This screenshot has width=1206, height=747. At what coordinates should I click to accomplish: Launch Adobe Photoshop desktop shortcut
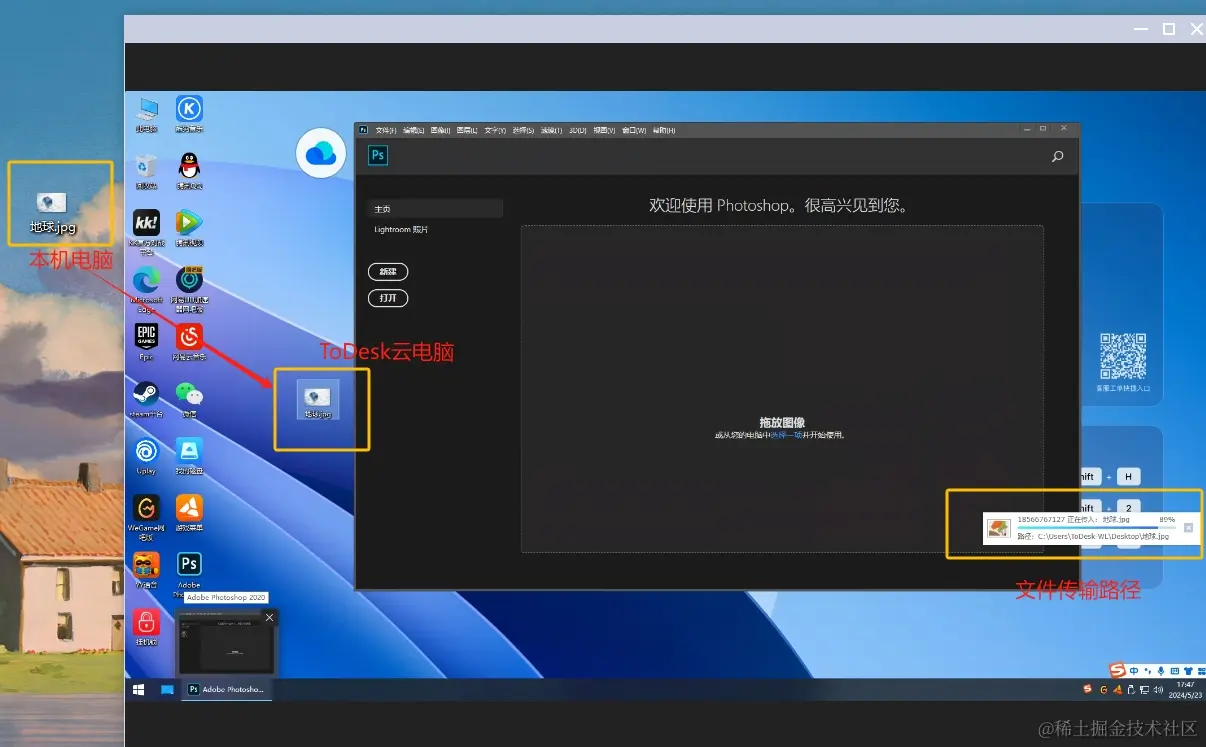click(189, 565)
